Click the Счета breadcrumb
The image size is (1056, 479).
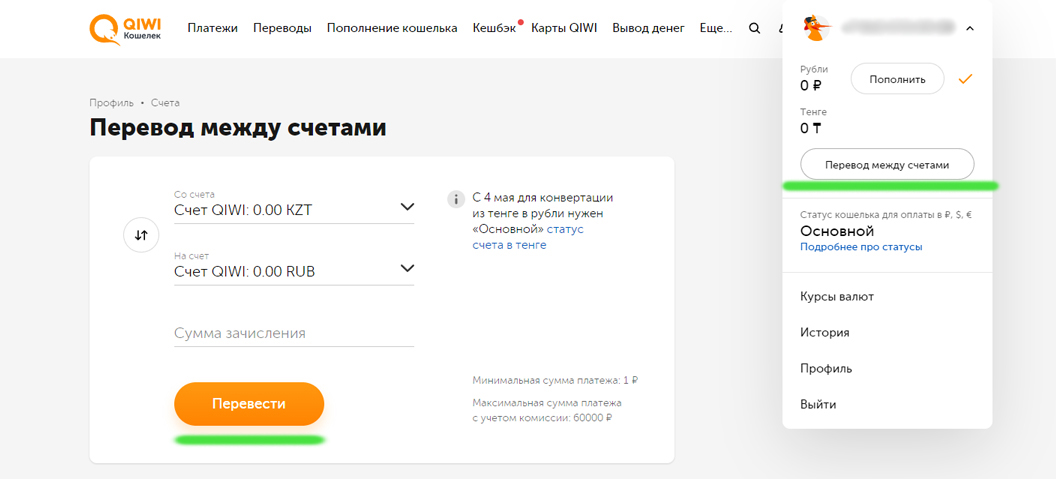(x=165, y=102)
